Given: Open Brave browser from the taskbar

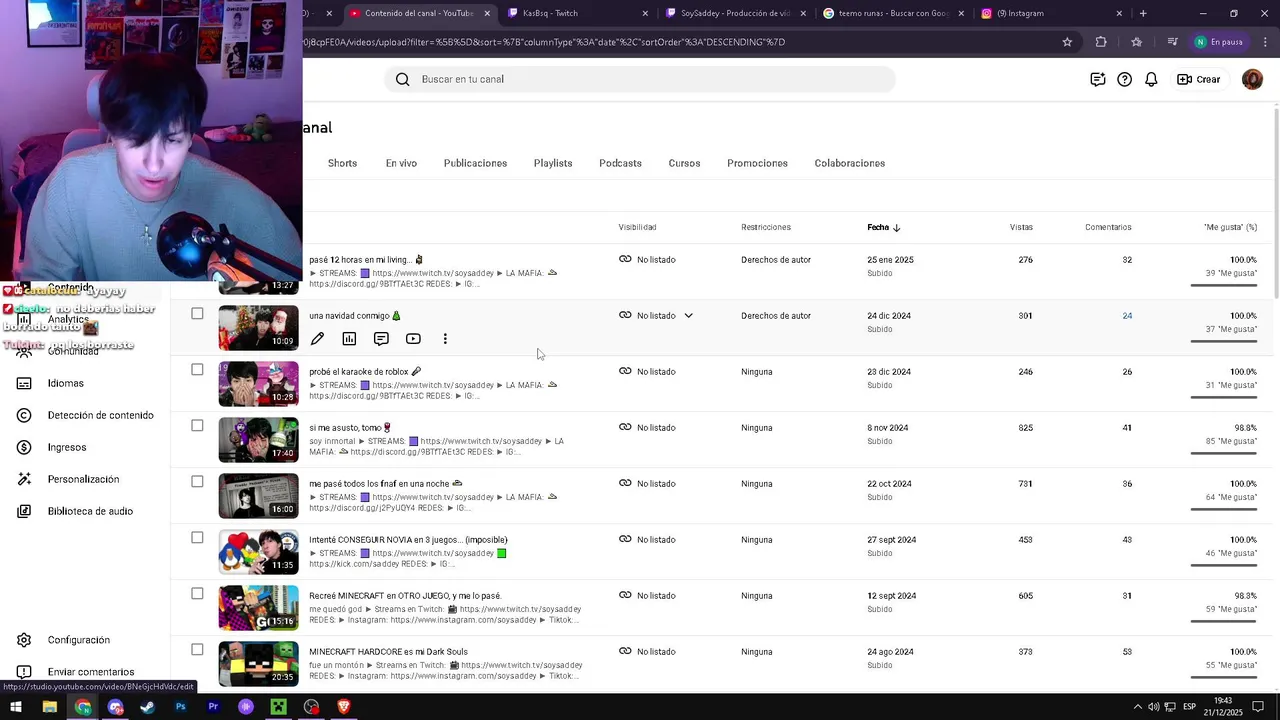Looking at the screenshot, I should point(344,707).
